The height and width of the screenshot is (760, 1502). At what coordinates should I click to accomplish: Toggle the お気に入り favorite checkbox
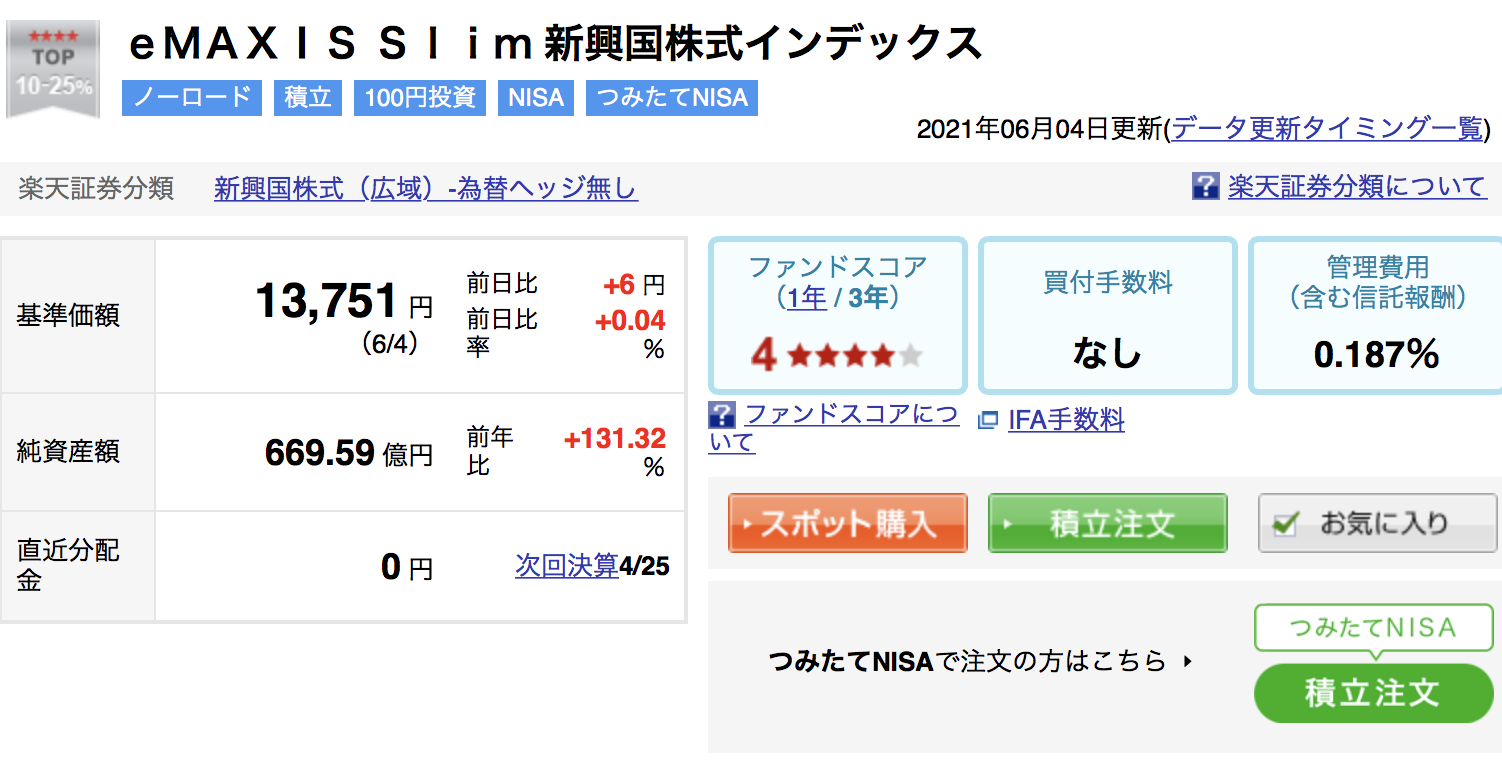[x=1288, y=523]
